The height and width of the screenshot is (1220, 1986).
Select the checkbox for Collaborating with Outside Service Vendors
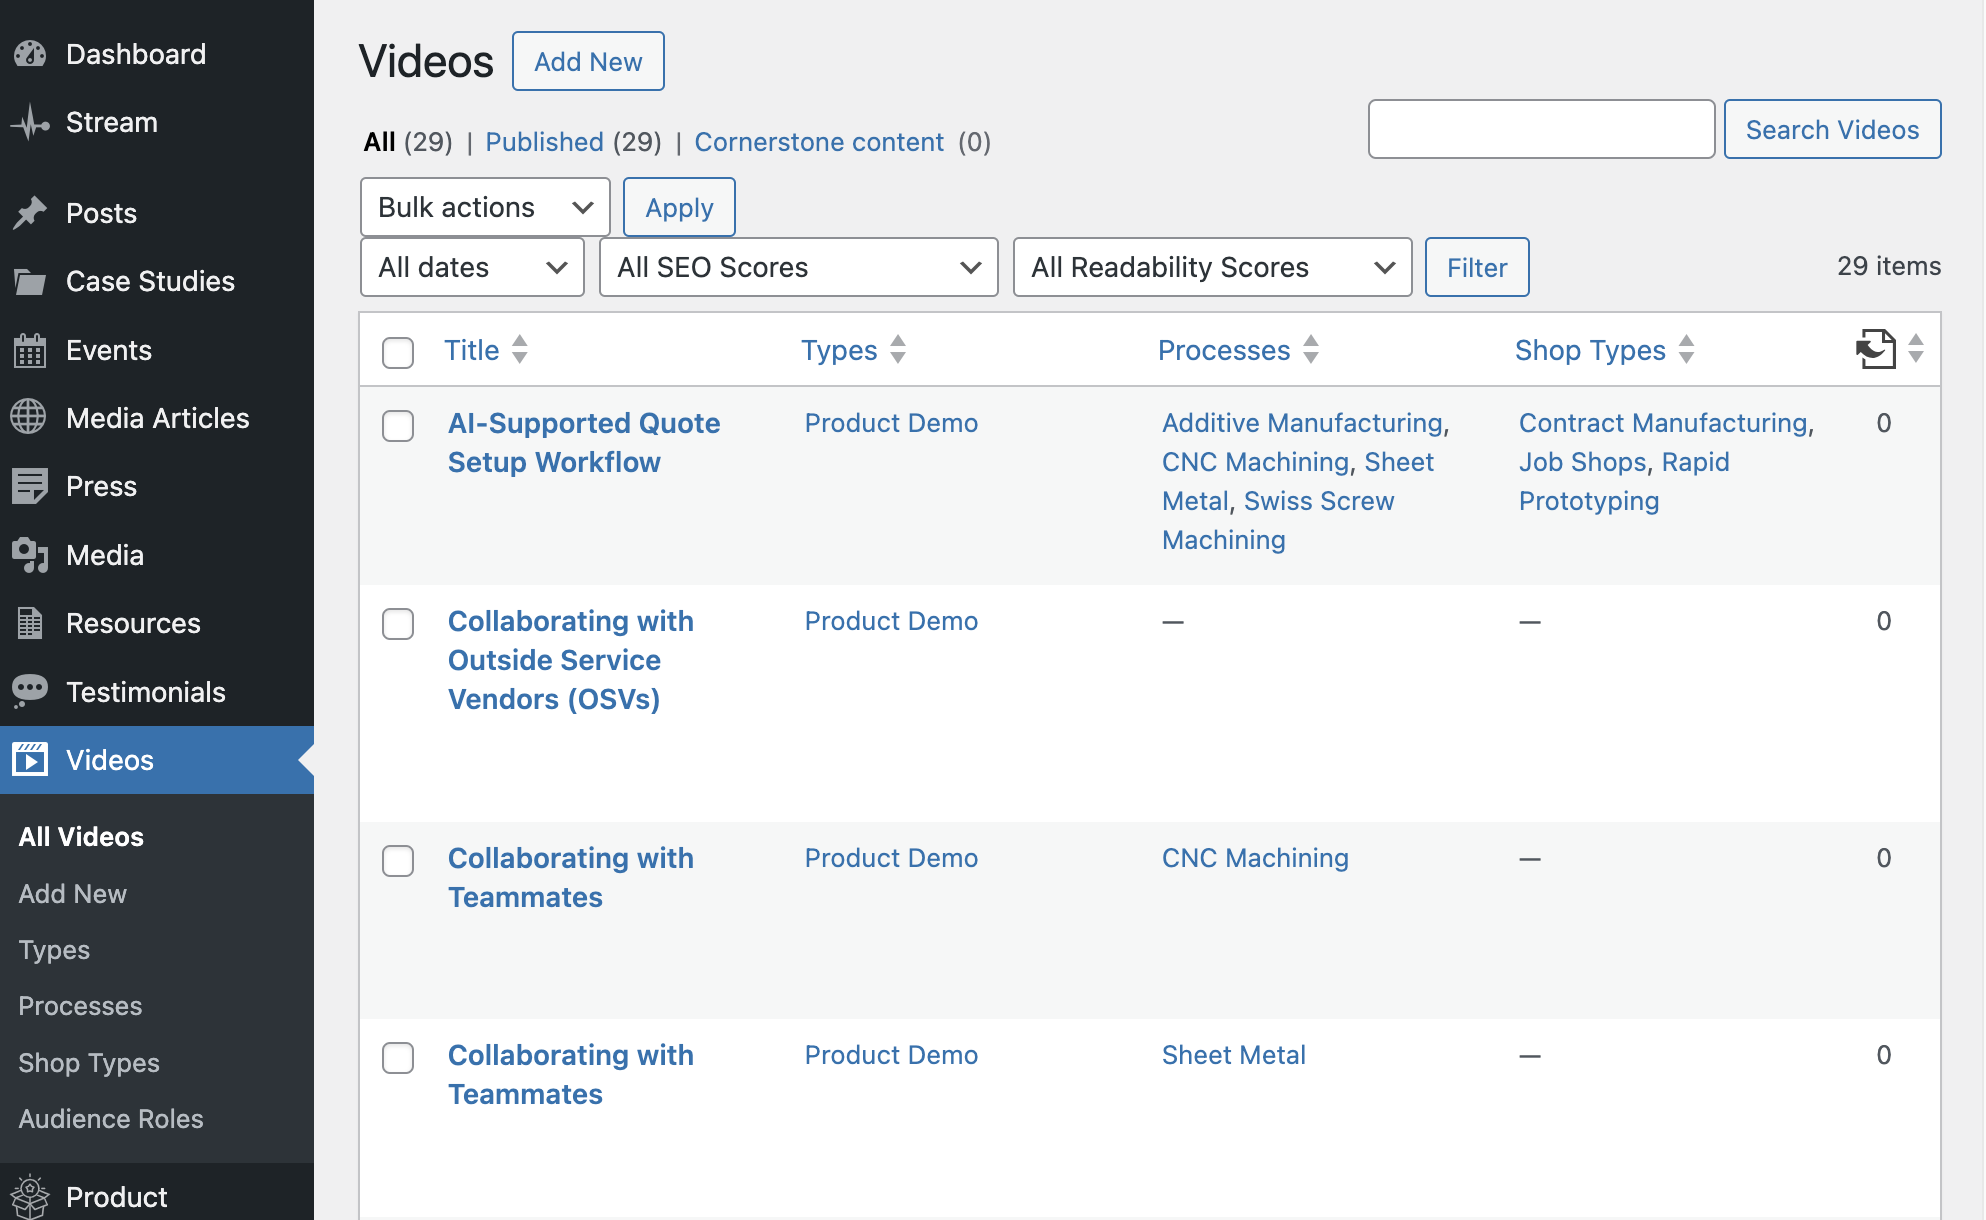397,623
